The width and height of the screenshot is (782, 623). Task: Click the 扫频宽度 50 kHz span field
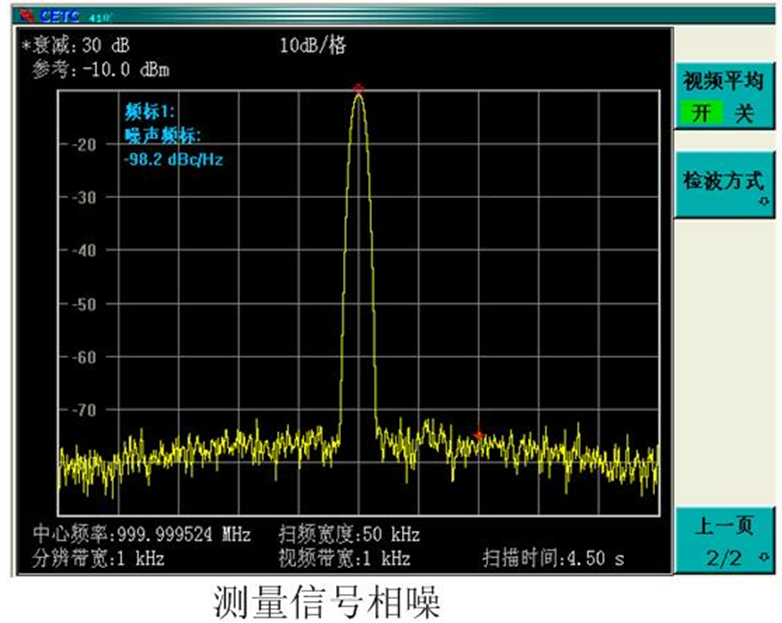pos(349,533)
